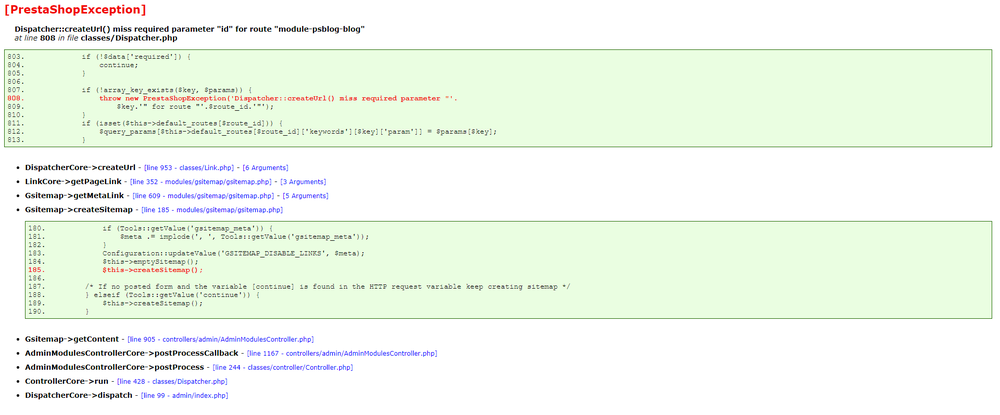The height and width of the screenshot is (415, 1000).
Task: Click code line 183 Configuration::updateValue
Action: pyautogui.click(x=233, y=253)
